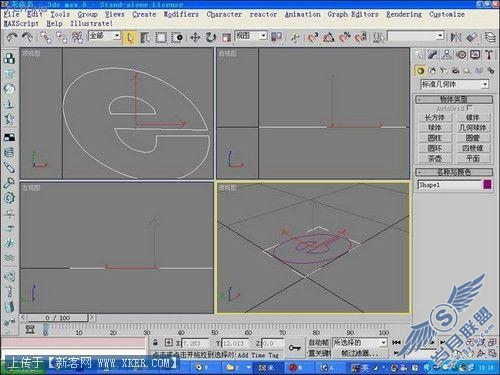Select Cameras category in Create panel
The image size is (500, 375).
(455, 71)
